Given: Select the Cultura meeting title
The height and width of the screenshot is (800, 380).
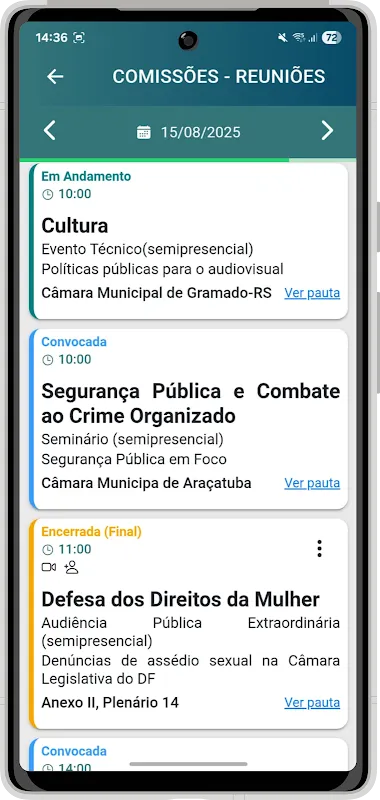Looking at the screenshot, I should click(x=74, y=226).
